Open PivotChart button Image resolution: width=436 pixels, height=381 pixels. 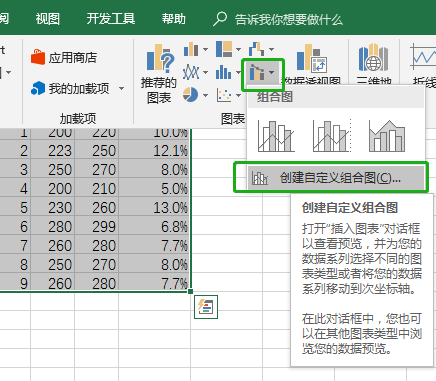point(312,63)
